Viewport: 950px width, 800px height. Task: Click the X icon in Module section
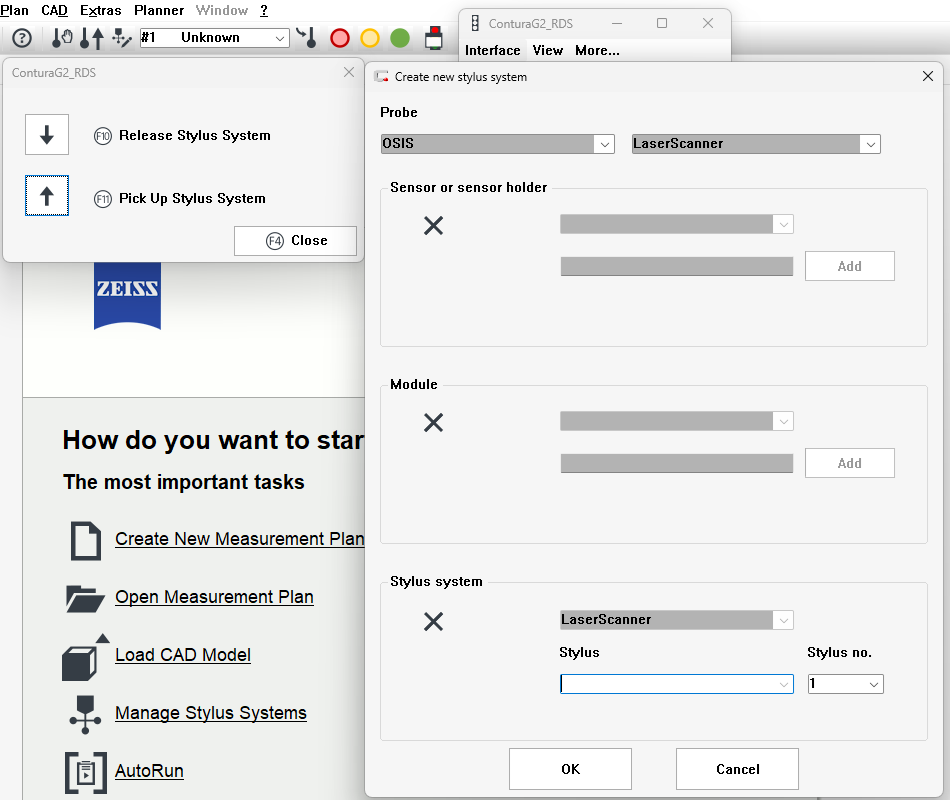coord(433,423)
